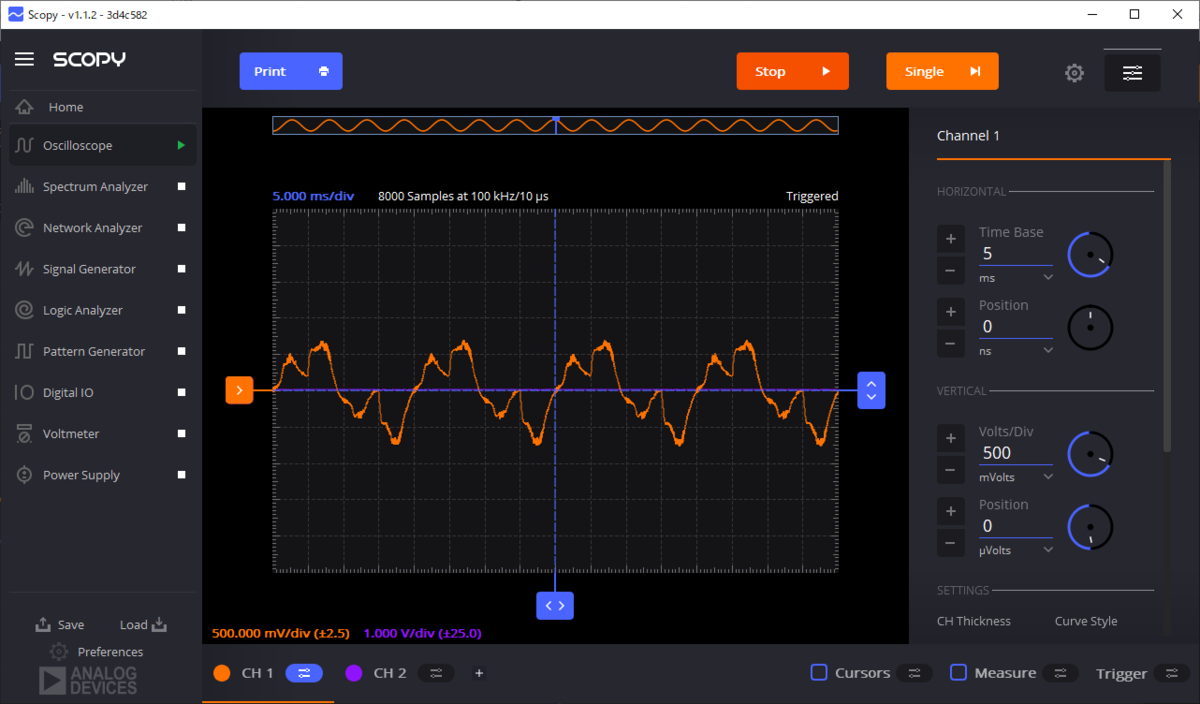Click the vertical Position knob
This screenshot has width=1200, height=704.
click(1090, 527)
